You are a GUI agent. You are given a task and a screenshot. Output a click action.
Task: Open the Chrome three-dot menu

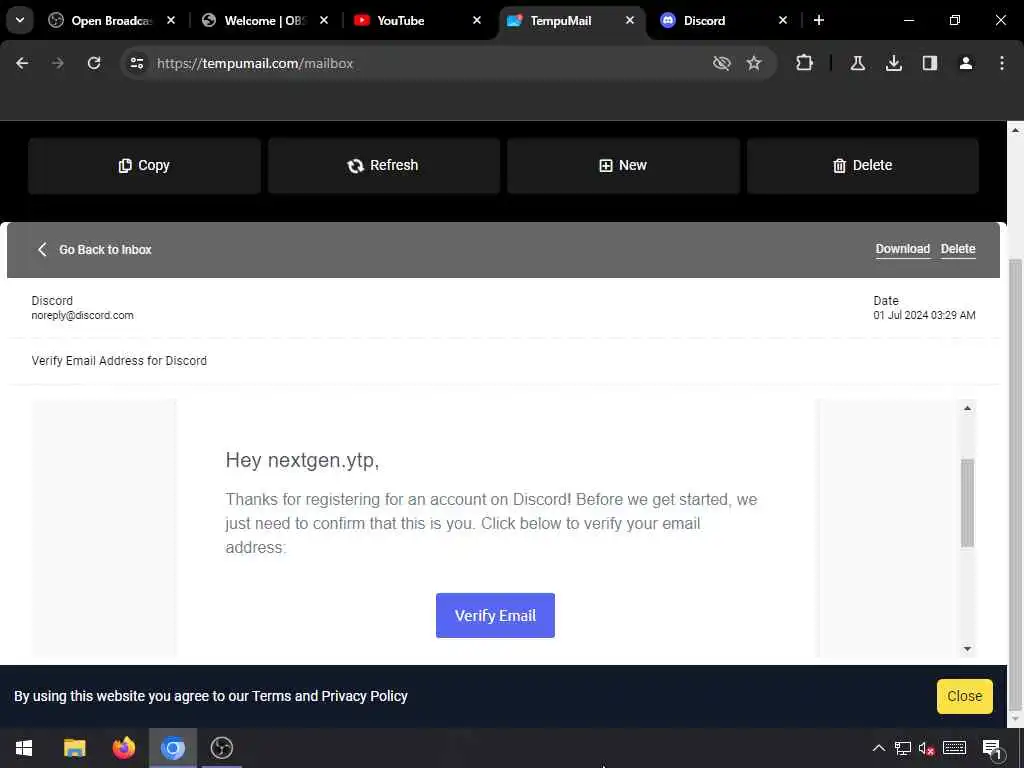[x=1002, y=63]
